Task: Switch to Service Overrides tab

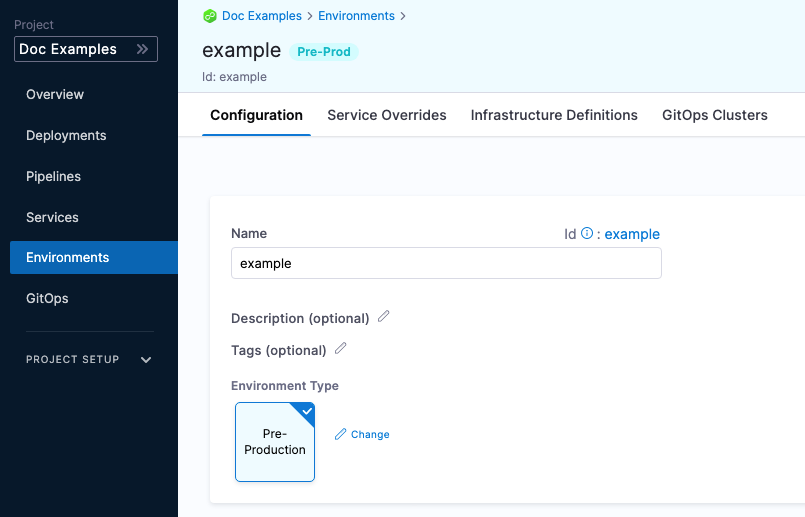Action: coord(387,115)
